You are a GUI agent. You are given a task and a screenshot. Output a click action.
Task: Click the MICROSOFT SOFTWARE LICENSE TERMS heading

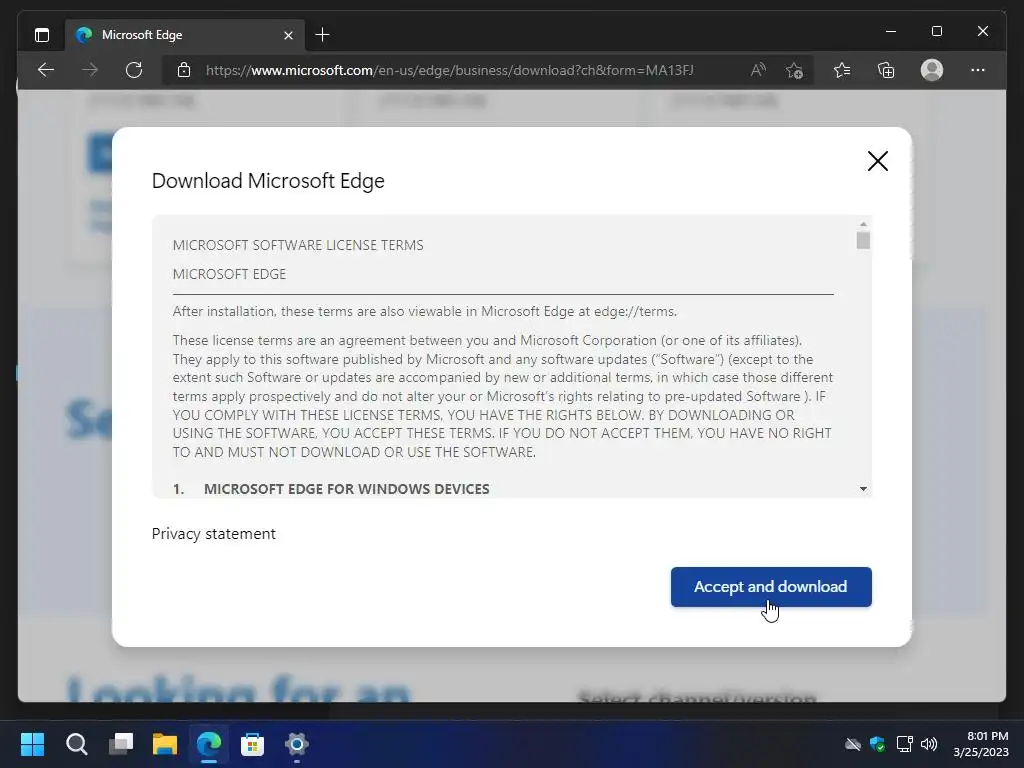pos(298,245)
